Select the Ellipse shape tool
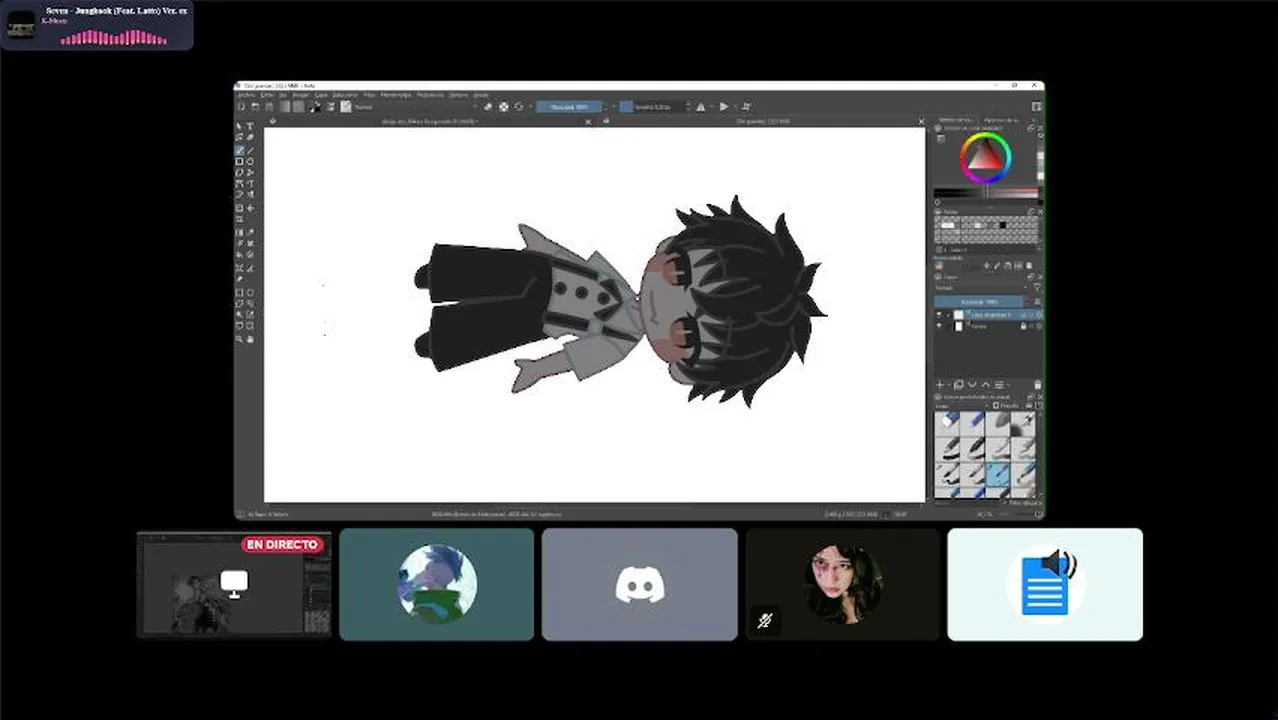The width and height of the screenshot is (1278, 720). coord(250,161)
